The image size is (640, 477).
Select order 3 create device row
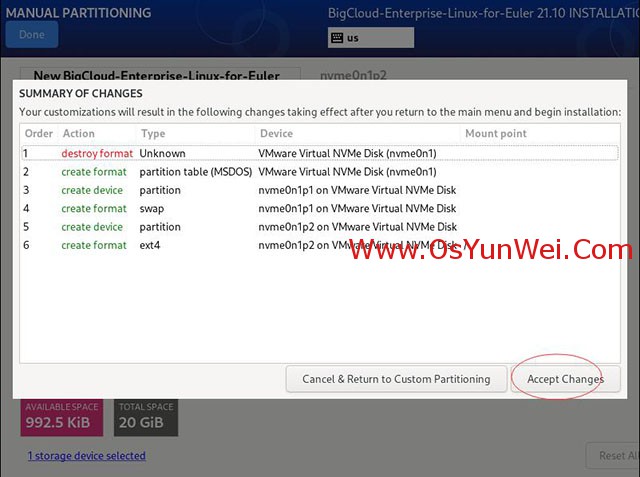click(x=320, y=190)
